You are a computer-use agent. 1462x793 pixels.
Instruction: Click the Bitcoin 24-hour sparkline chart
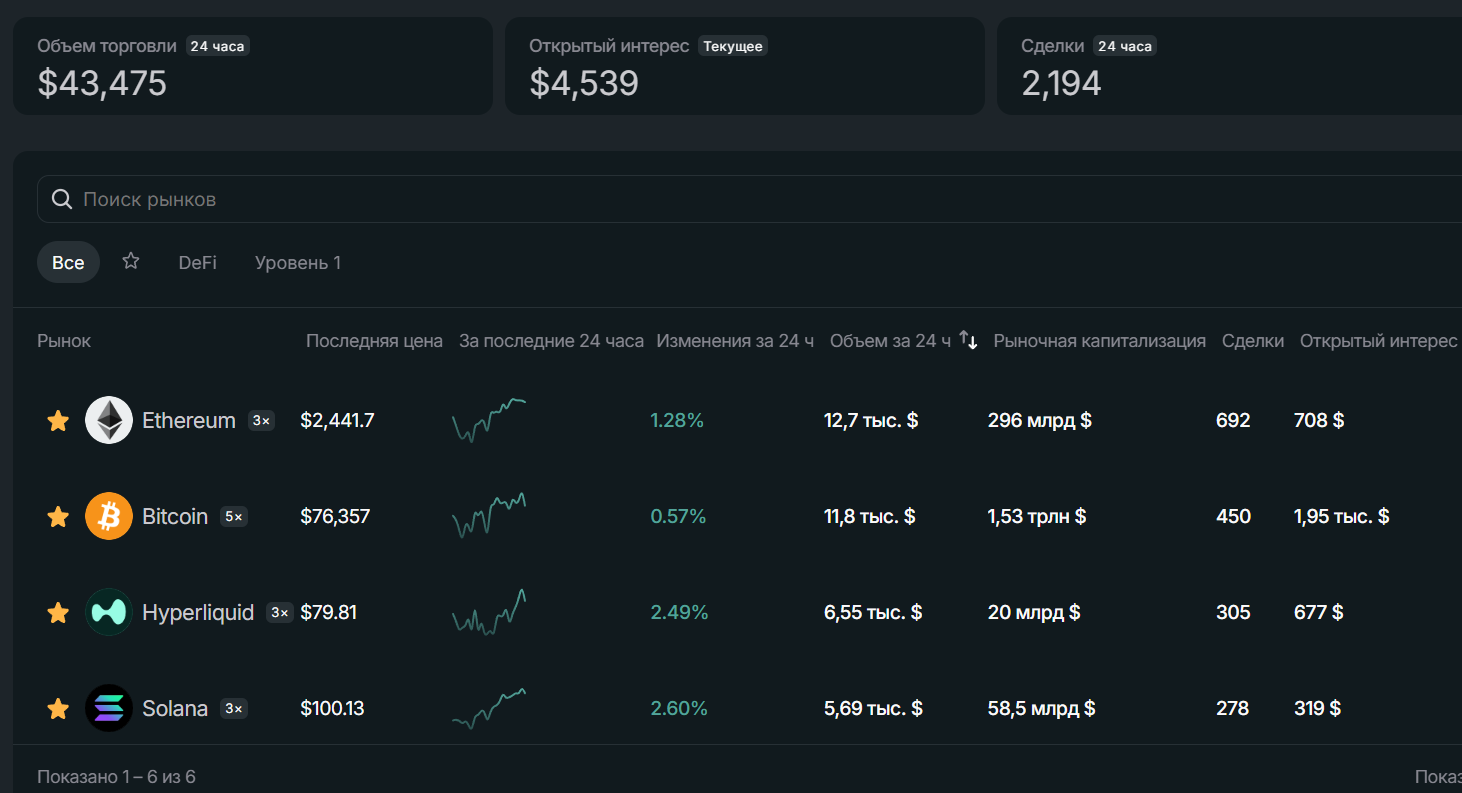tap(489, 516)
